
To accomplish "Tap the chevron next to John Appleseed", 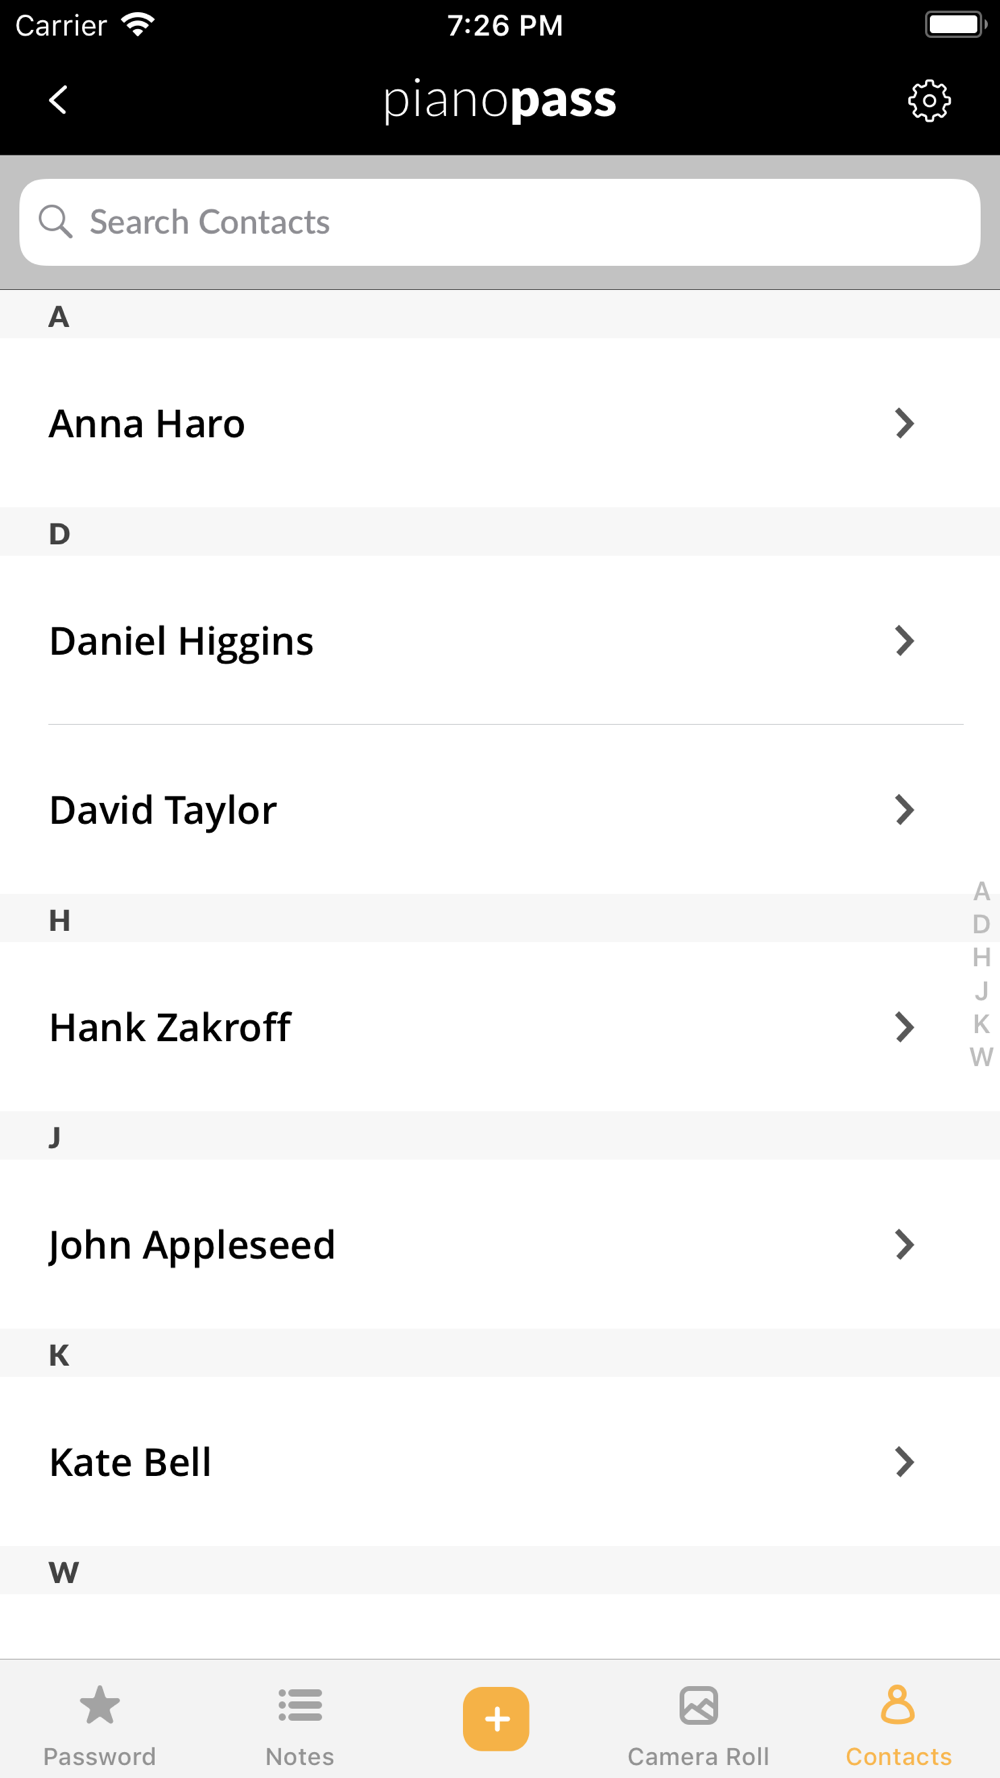I will [x=904, y=1245].
